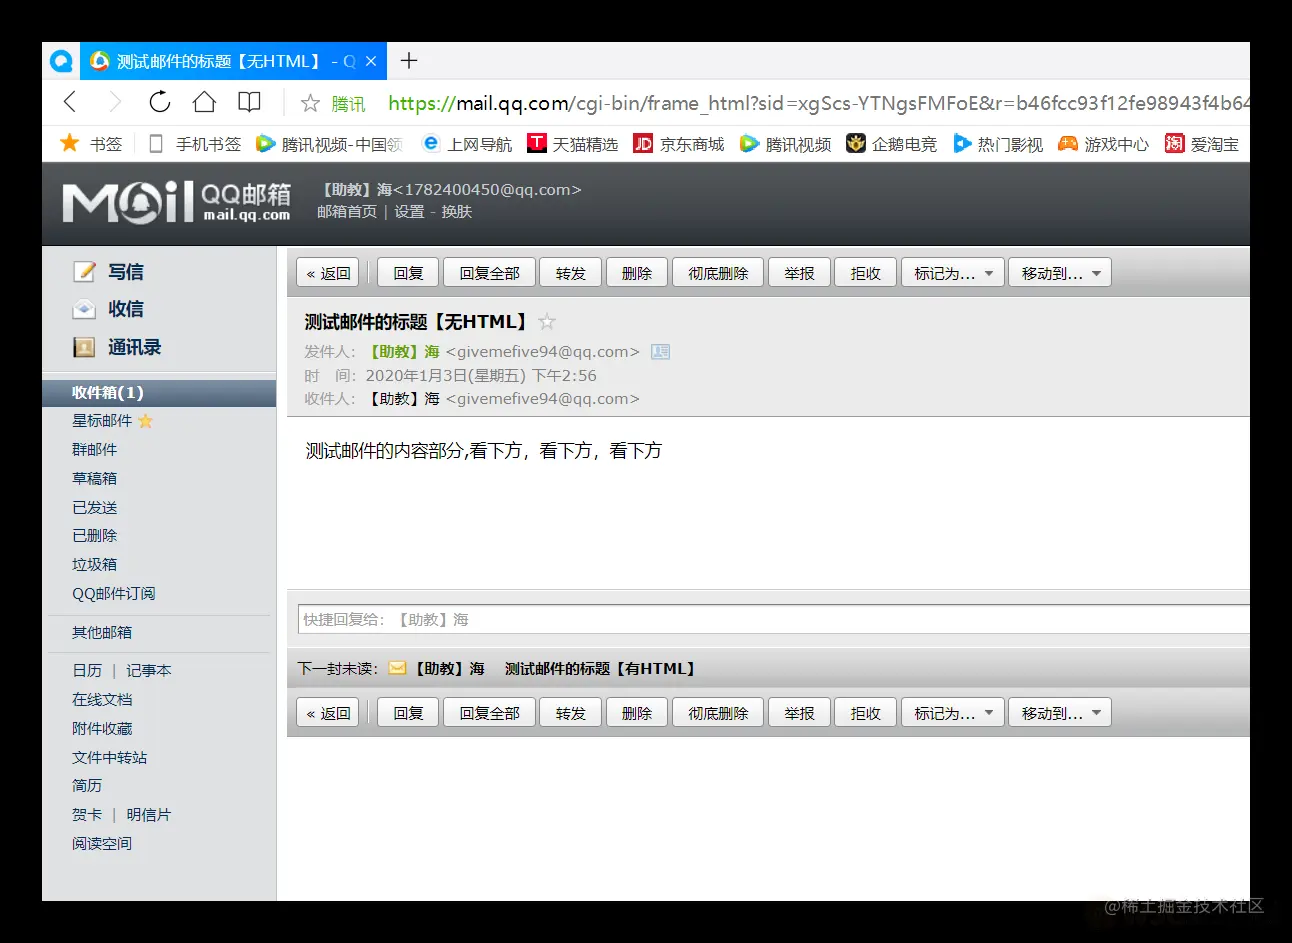Open 日历 in sidebar
The image size is (1292, 943).
(87, 671)
